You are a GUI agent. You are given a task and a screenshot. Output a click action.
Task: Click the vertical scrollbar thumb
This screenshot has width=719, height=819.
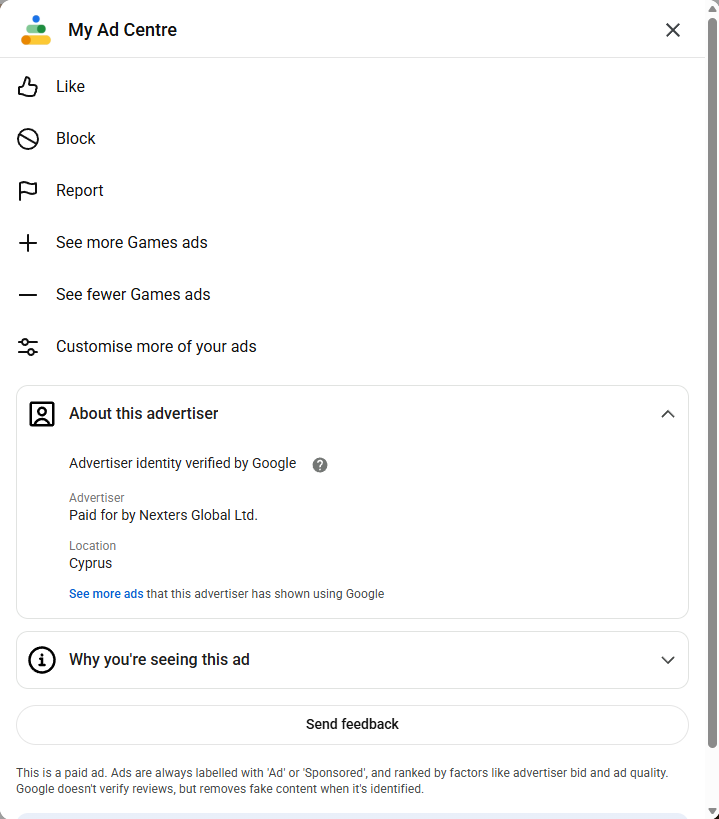(712, 383)
